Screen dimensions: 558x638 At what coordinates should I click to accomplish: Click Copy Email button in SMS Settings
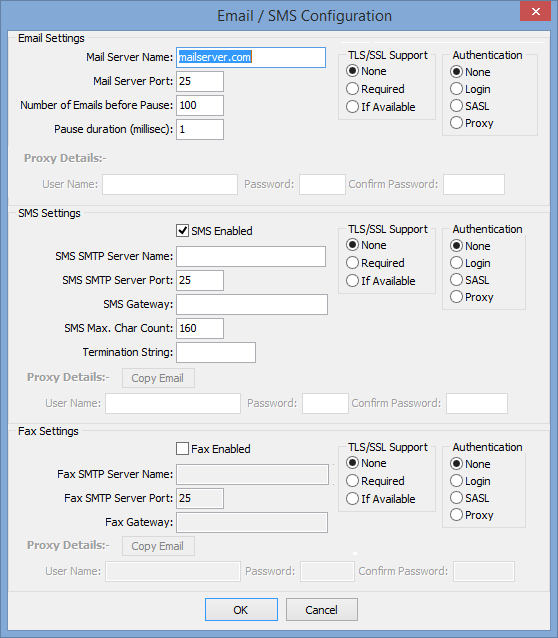(158, 378)
